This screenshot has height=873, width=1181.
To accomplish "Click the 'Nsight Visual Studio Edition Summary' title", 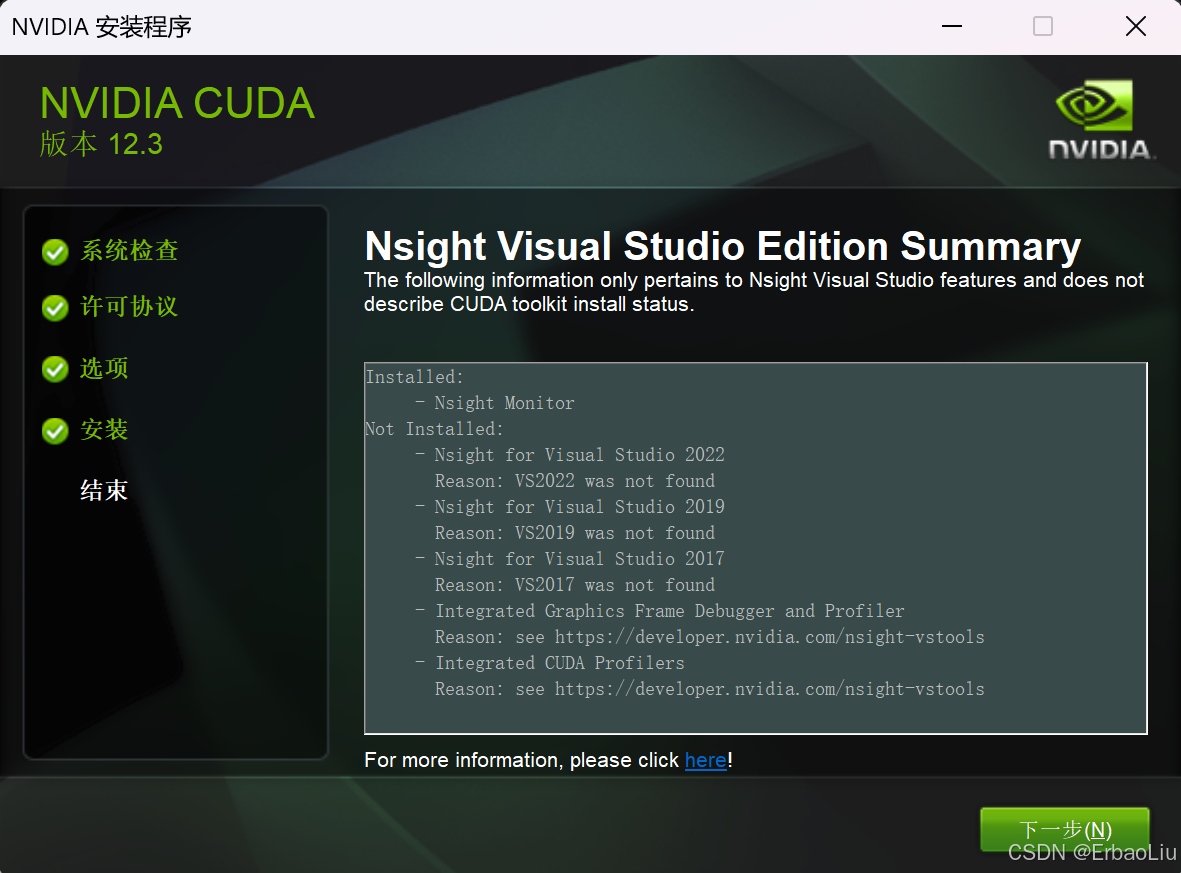I will click(x=722, y=246).
